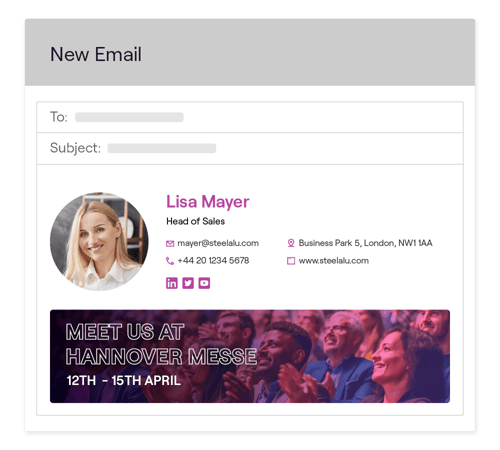Select the website icon beside www.steelalu.com

point(291,261)
